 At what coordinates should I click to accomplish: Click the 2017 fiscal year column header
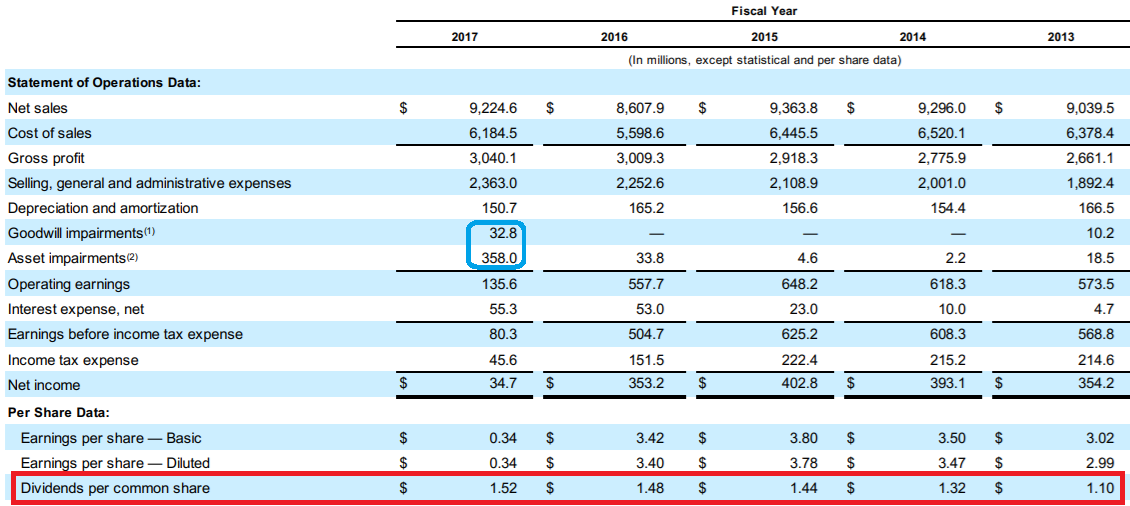[465, 37]
